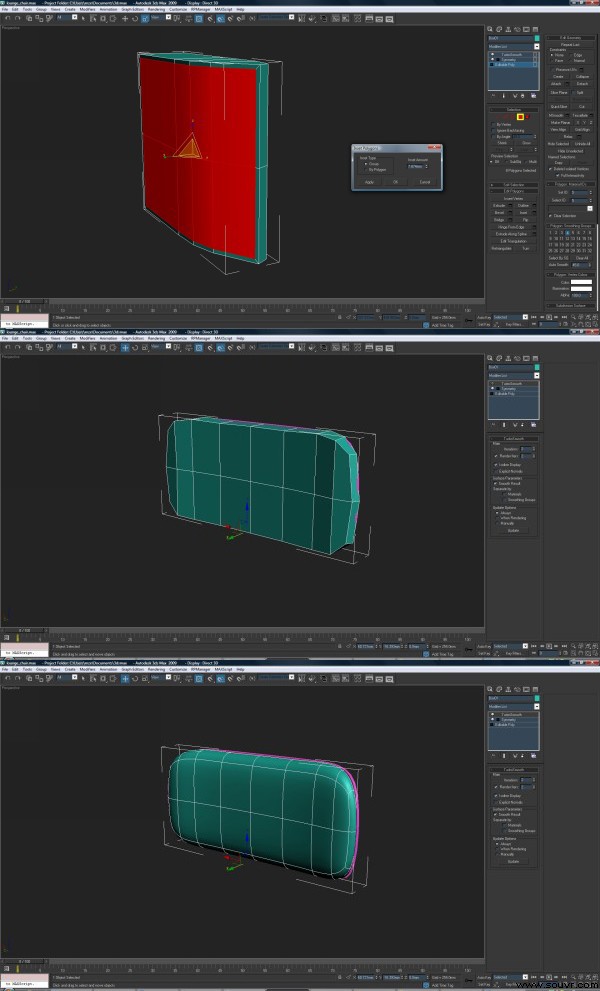Screen dimensions: 600x991
Task: Select the By Polygon inset type
Action: click(x=376, y=170)
